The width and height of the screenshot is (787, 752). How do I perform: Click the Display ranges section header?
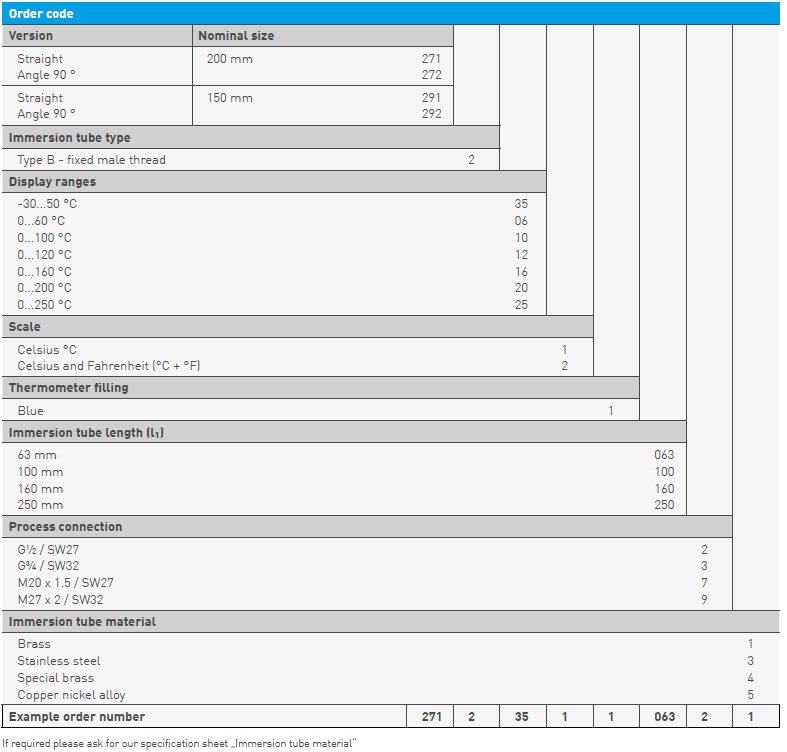click(53, 182)
